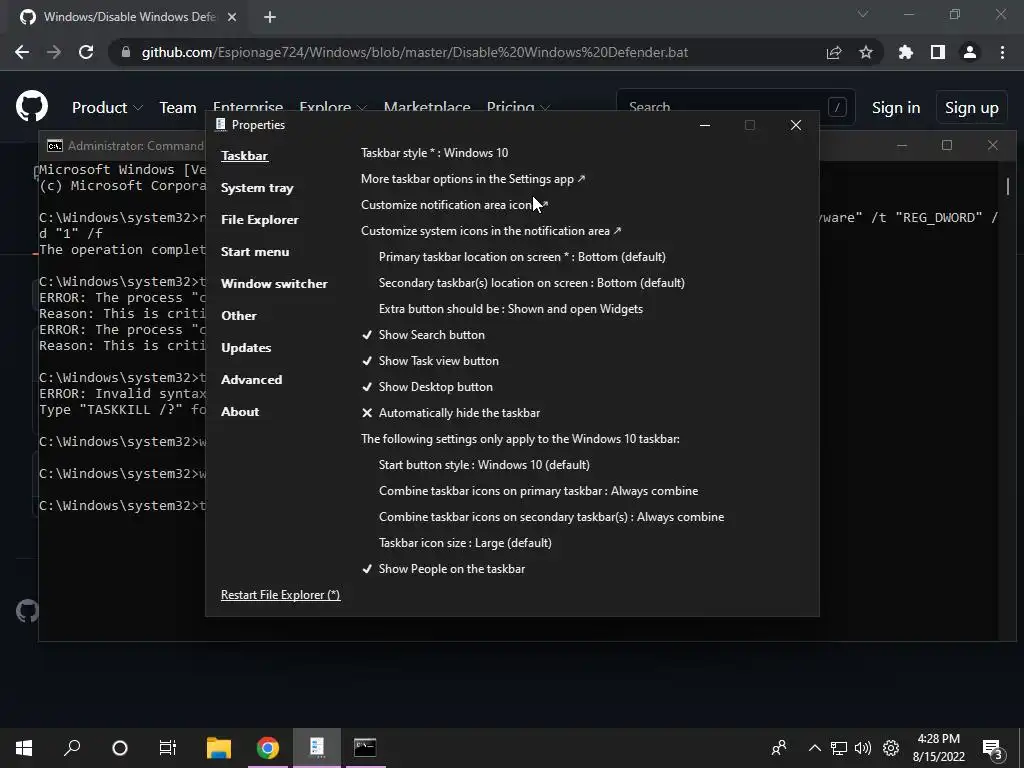Image resolution: width=1024 pixels, height=768 pixels.
Task: Open Task View on taskbar
Action: 168,748
